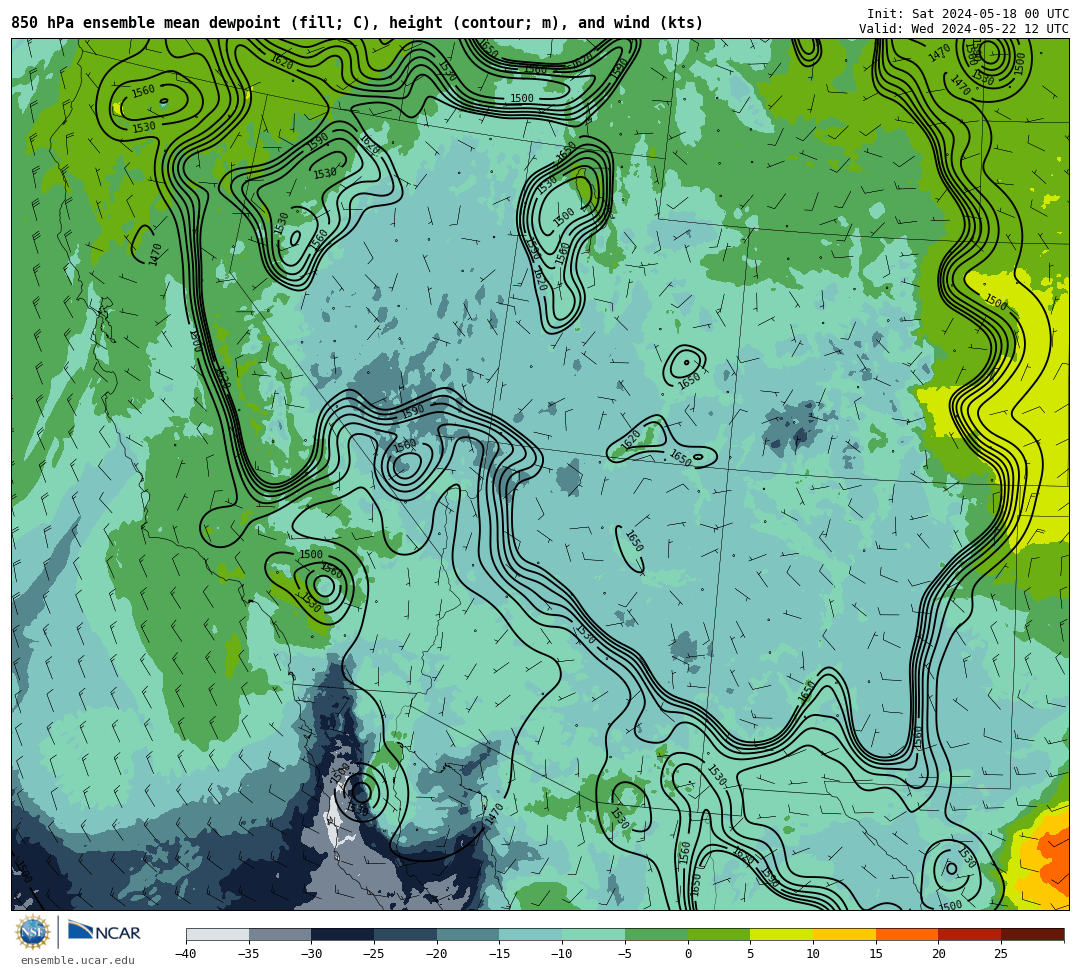Click the plot title '850 hPa ensemble mean dewpoint'
1080x973 pixels.
point(146,23)
